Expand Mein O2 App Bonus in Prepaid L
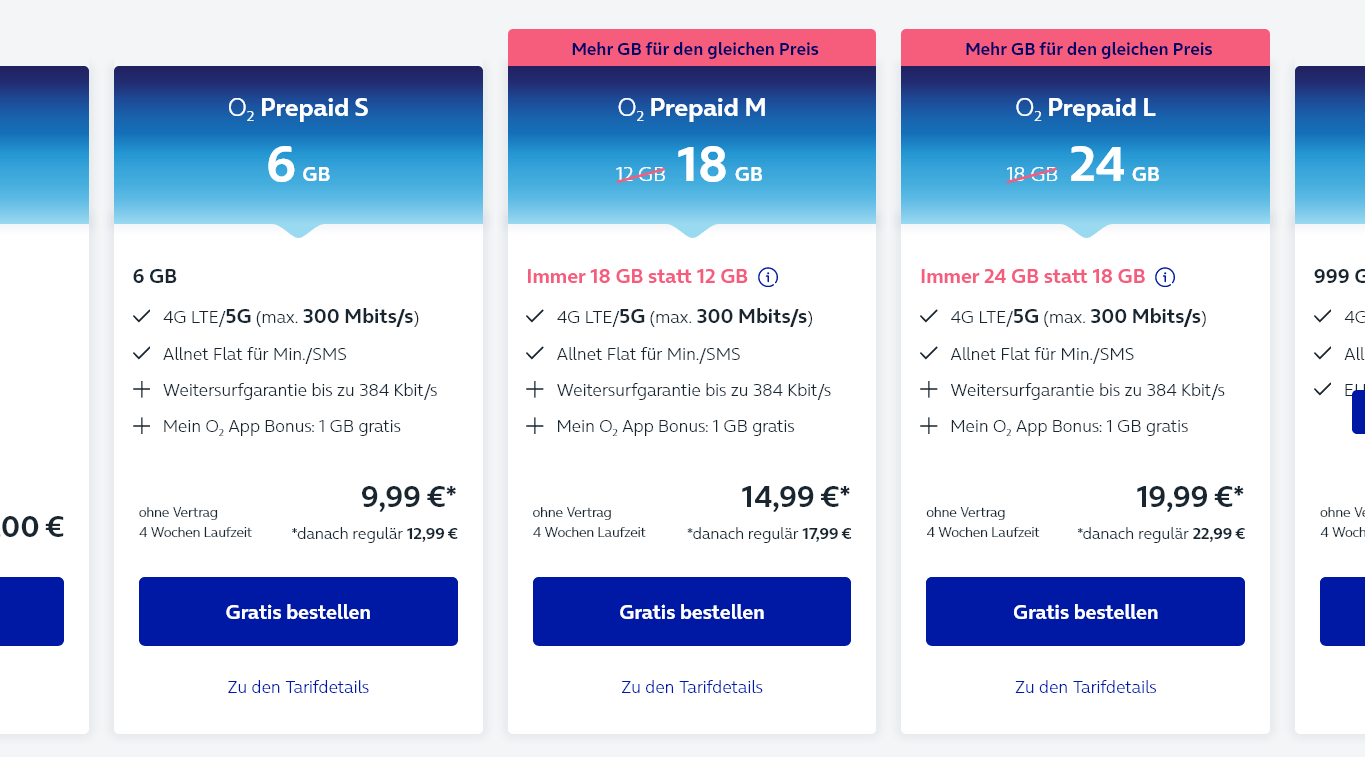 (929, 426)
